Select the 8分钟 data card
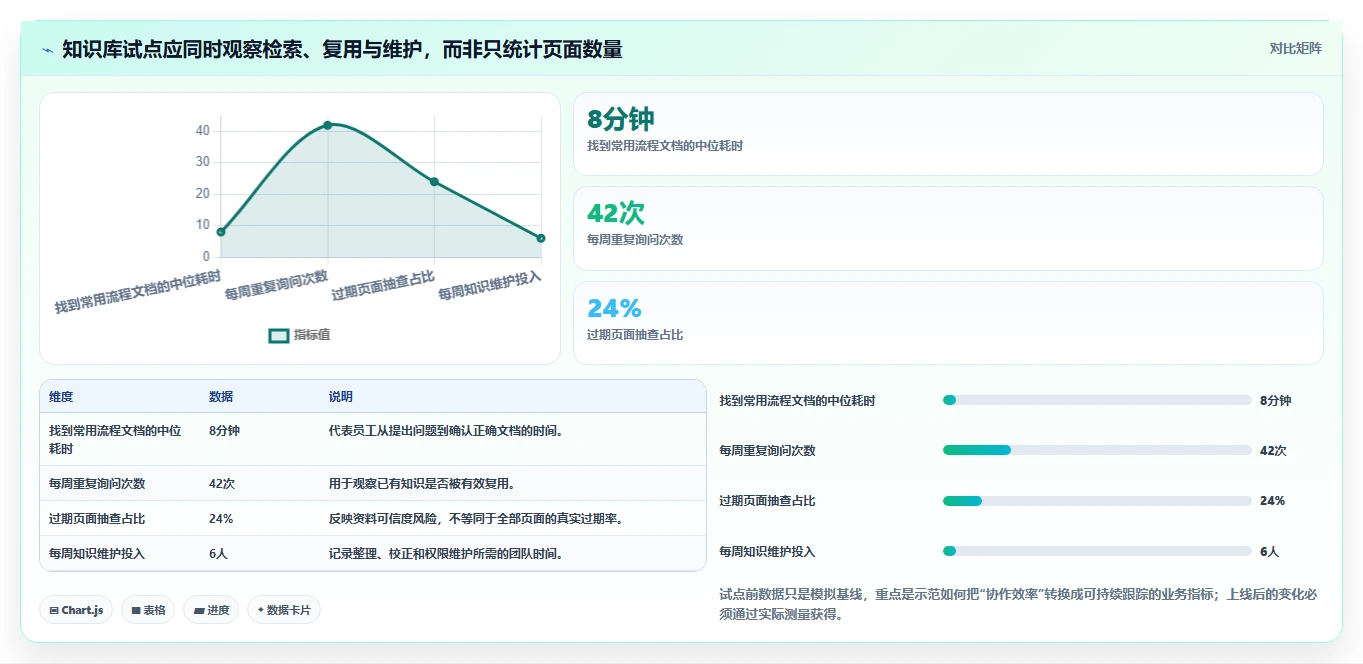The height and width of the screenshot is (664, 1363). pyautogui.click(x=948, y=134)
